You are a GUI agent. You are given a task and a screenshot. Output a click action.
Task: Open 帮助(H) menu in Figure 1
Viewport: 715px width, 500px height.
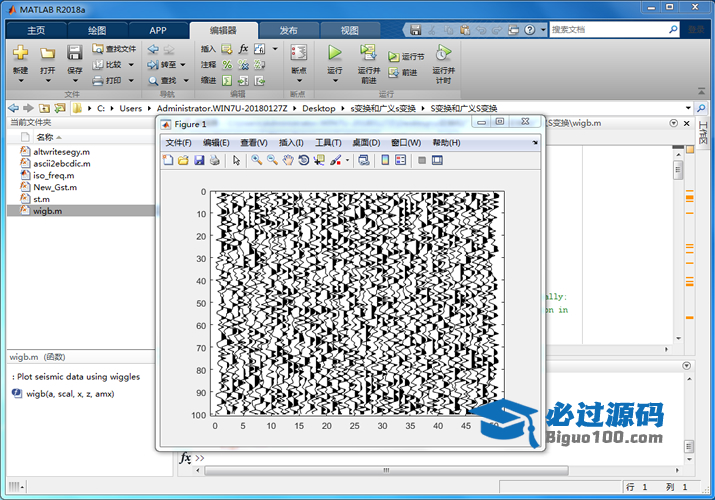446,143
